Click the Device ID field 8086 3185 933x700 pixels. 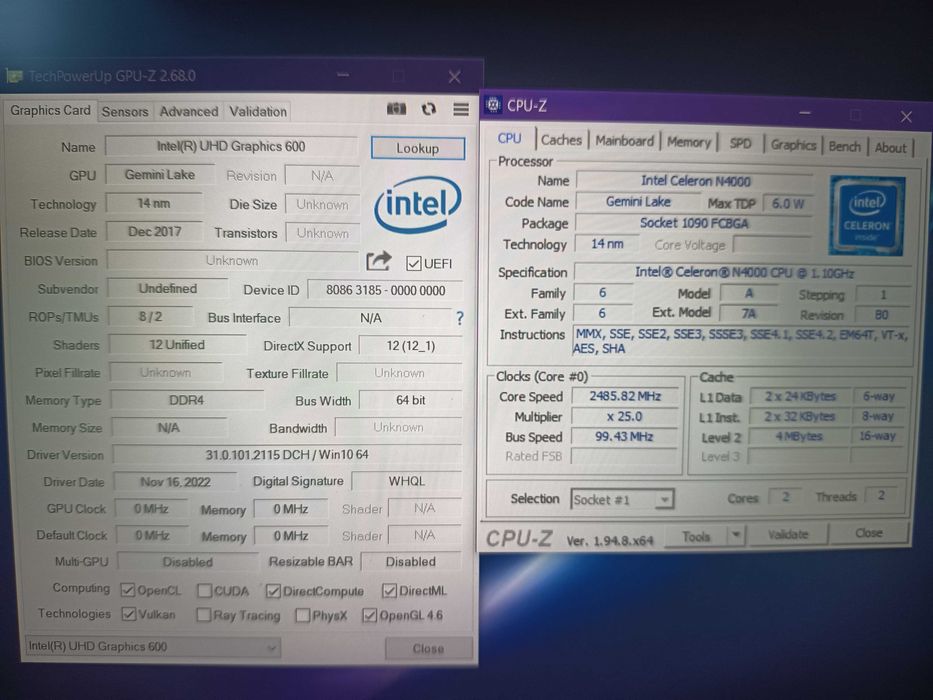(386, 290)
